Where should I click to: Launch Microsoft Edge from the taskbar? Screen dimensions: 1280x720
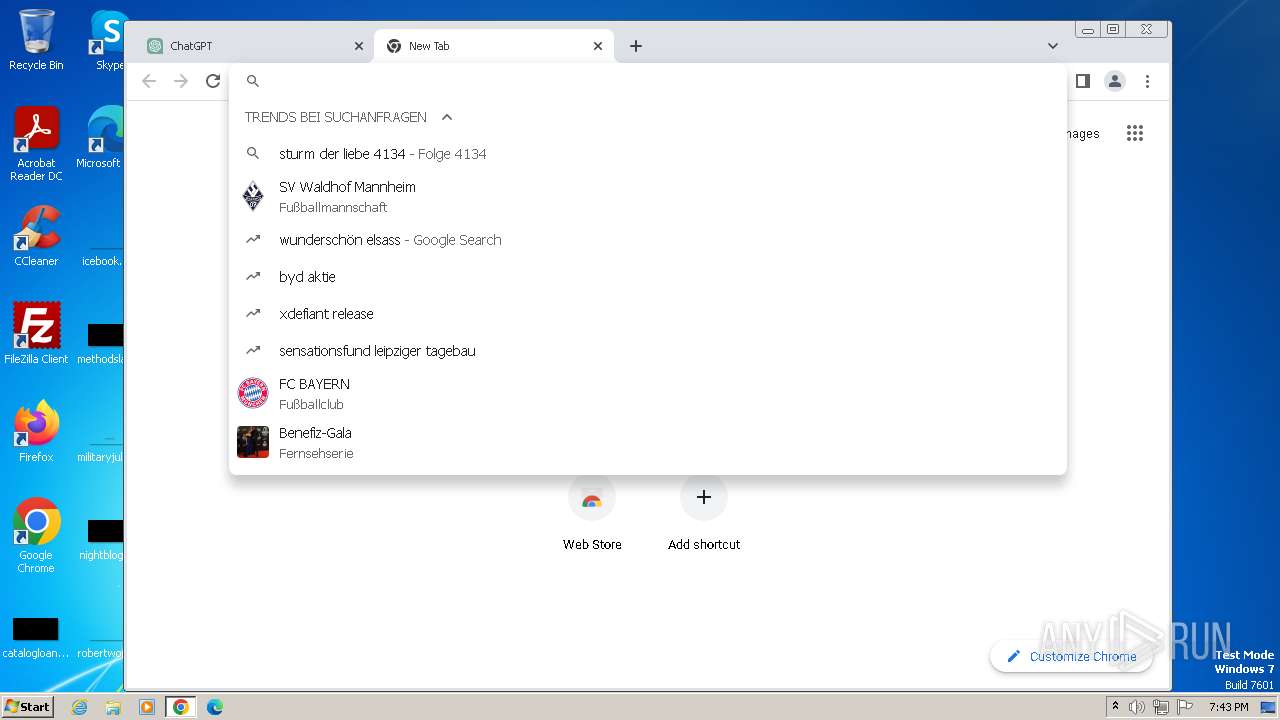pos(215,707)
